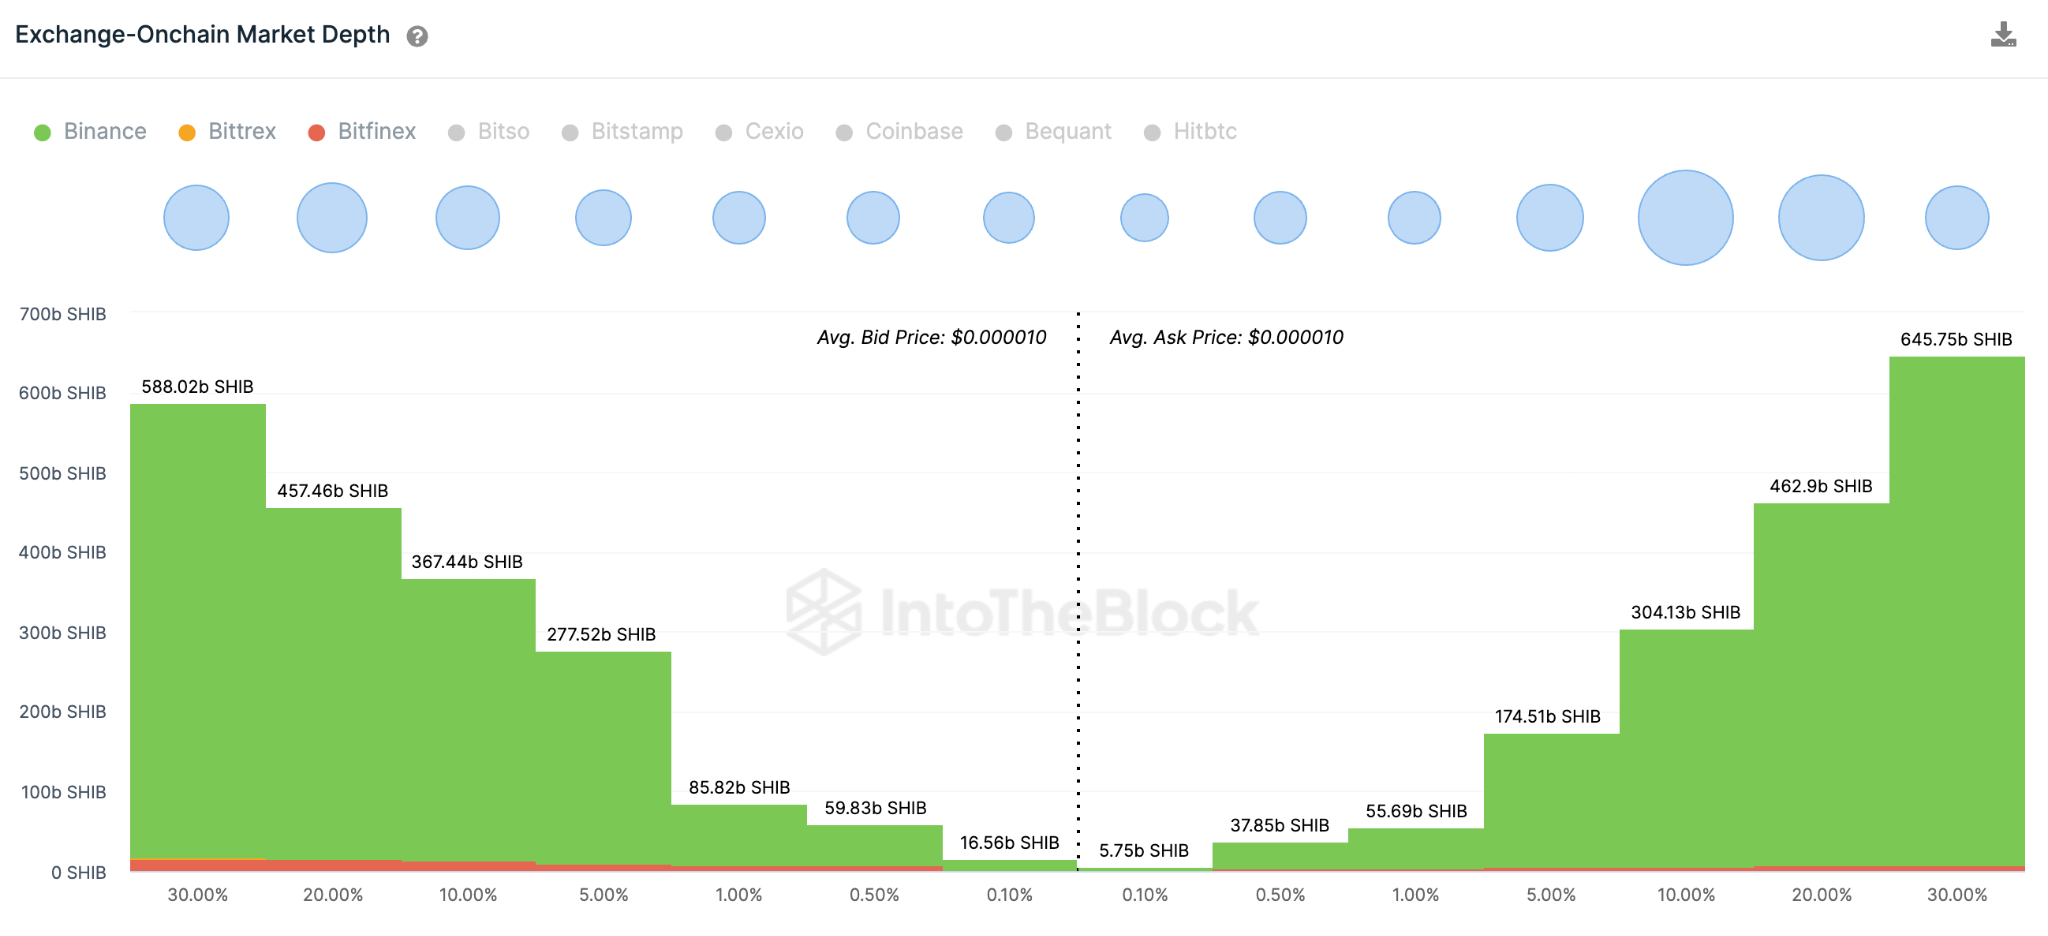Select the 645.75b SHIB ask bar
The image size is (2048, 936).
coord(1957,610)
